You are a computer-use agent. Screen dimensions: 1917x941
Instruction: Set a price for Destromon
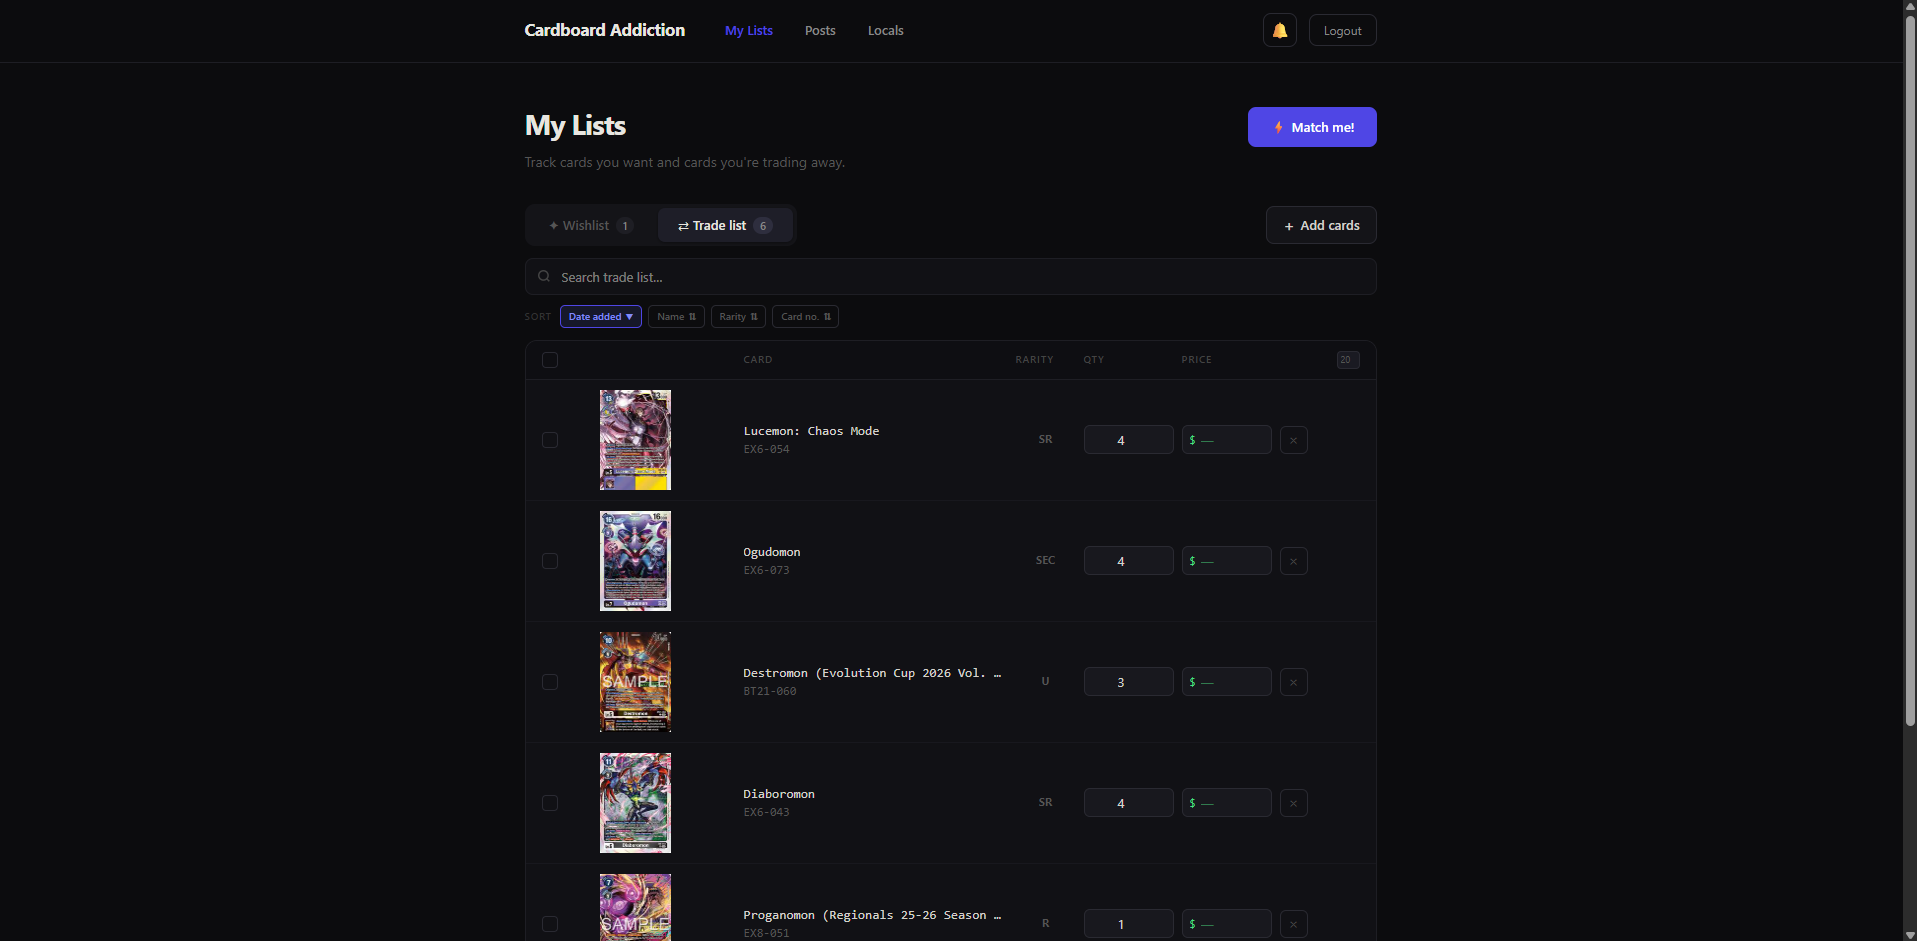[1226, 682]
